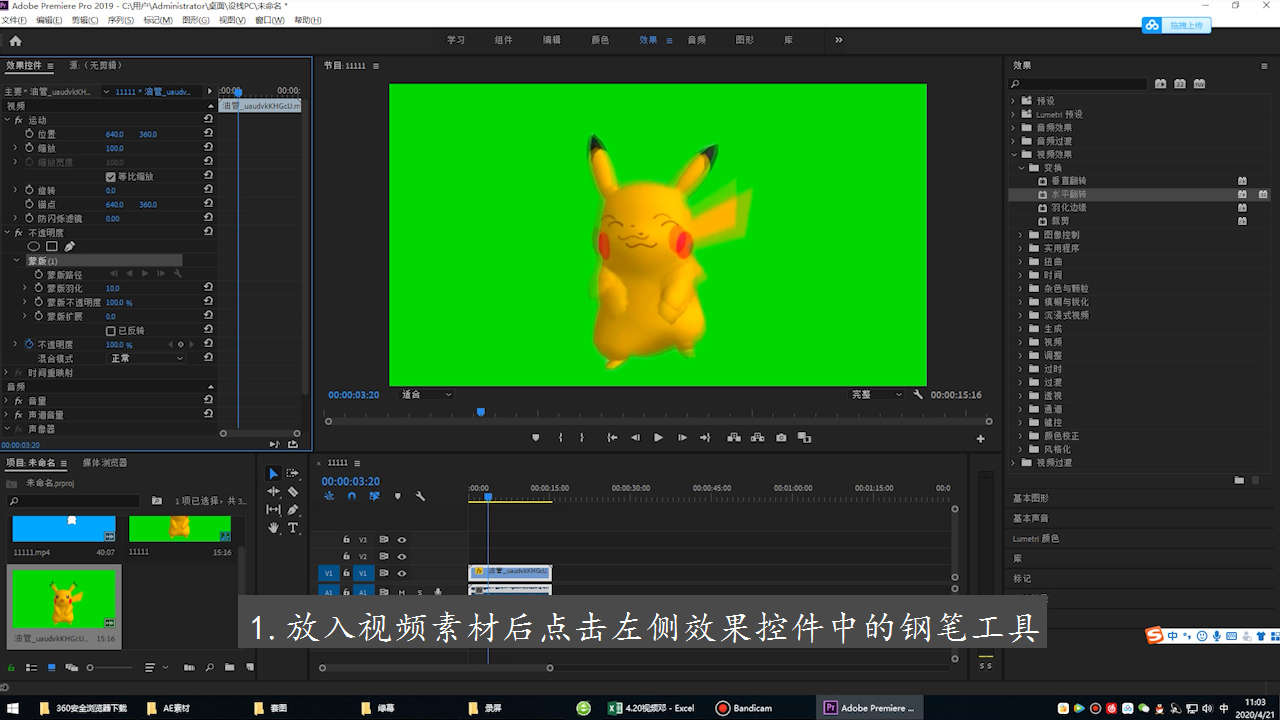1280x720 pixels.
Task: Open the timeline wrench settings
Action: pos(420,496)
